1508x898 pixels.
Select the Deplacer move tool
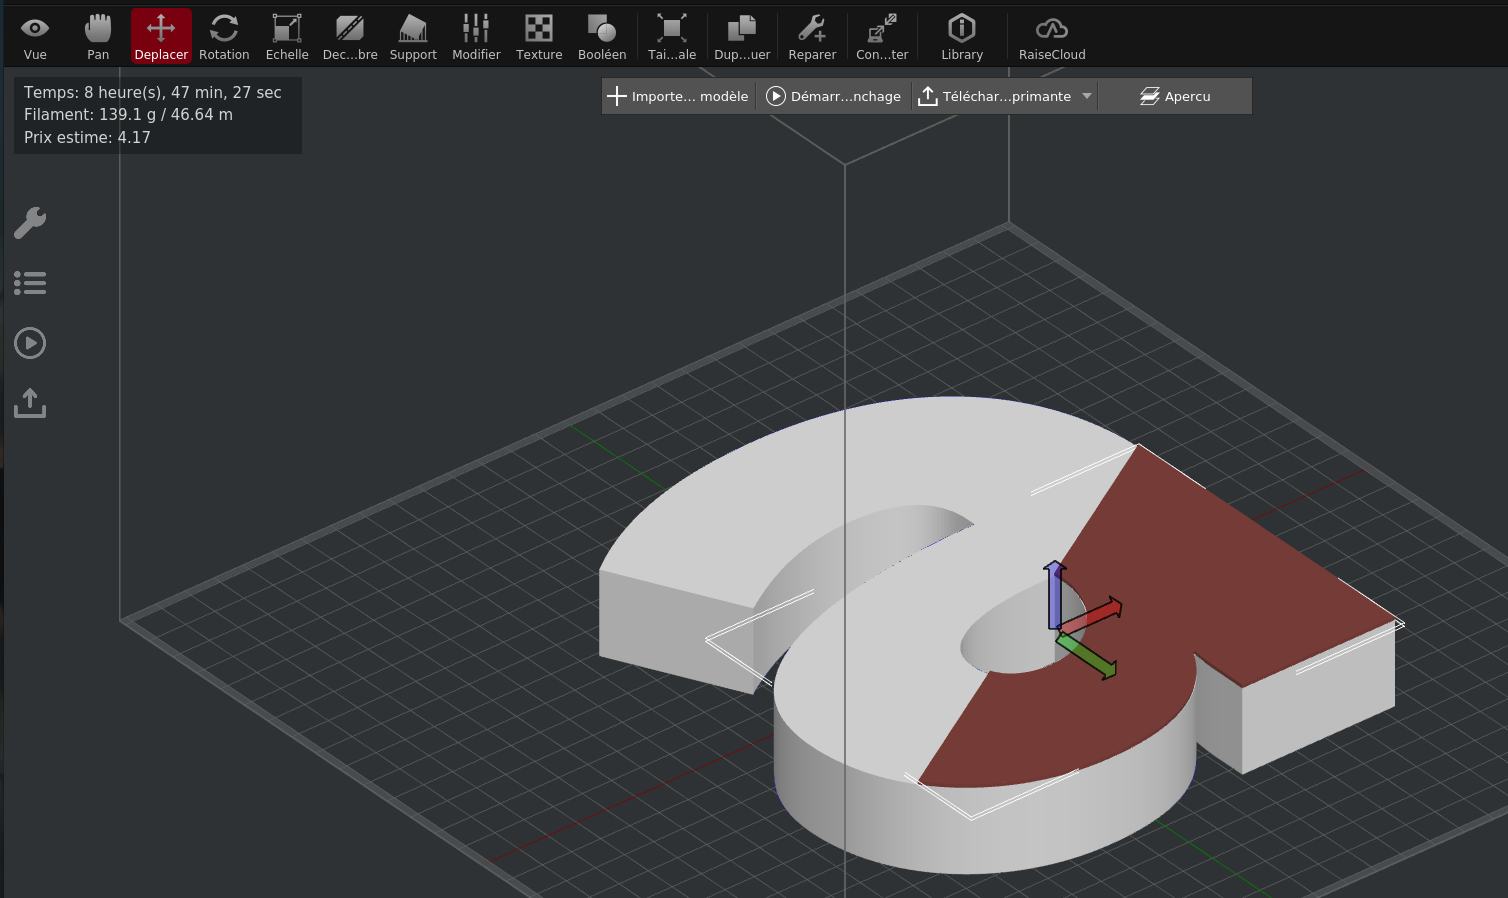(x=161, y=37)
